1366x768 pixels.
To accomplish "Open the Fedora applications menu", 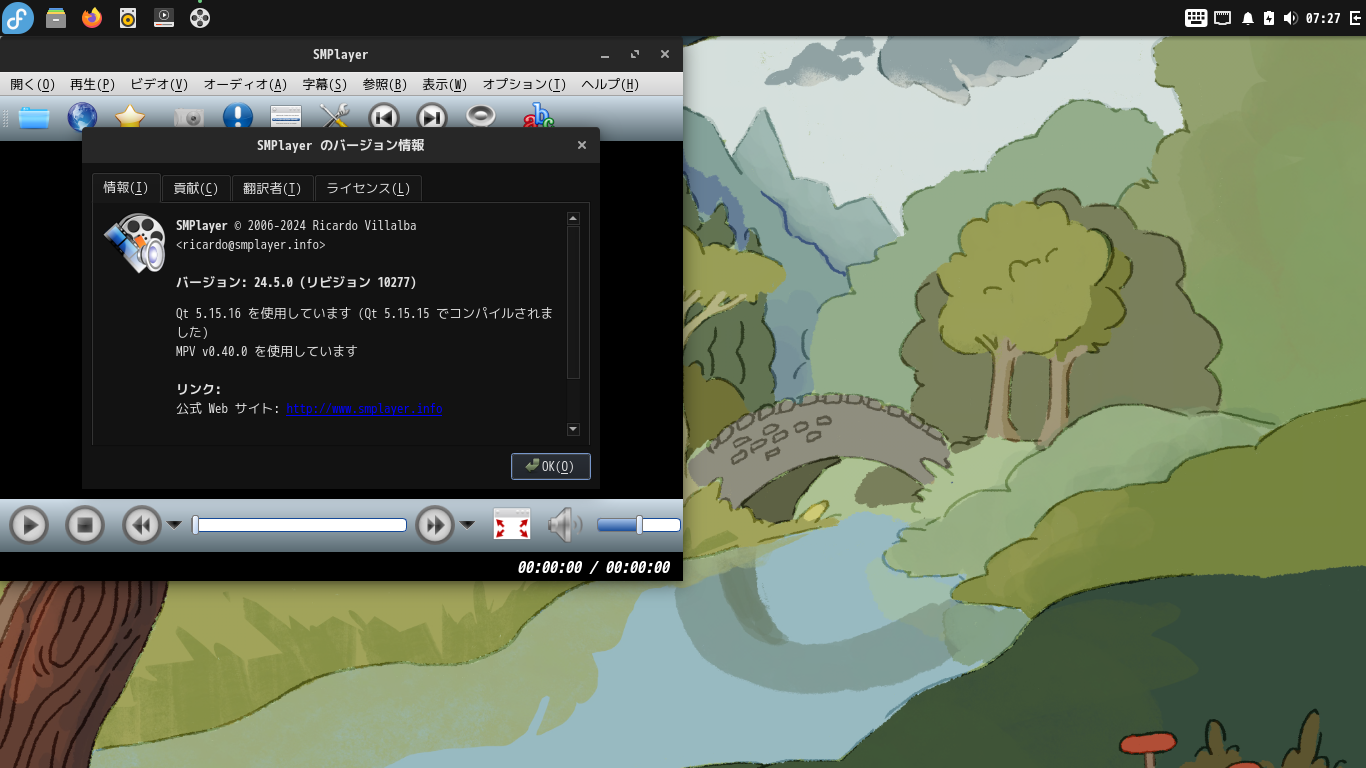I will coord(18,18).
